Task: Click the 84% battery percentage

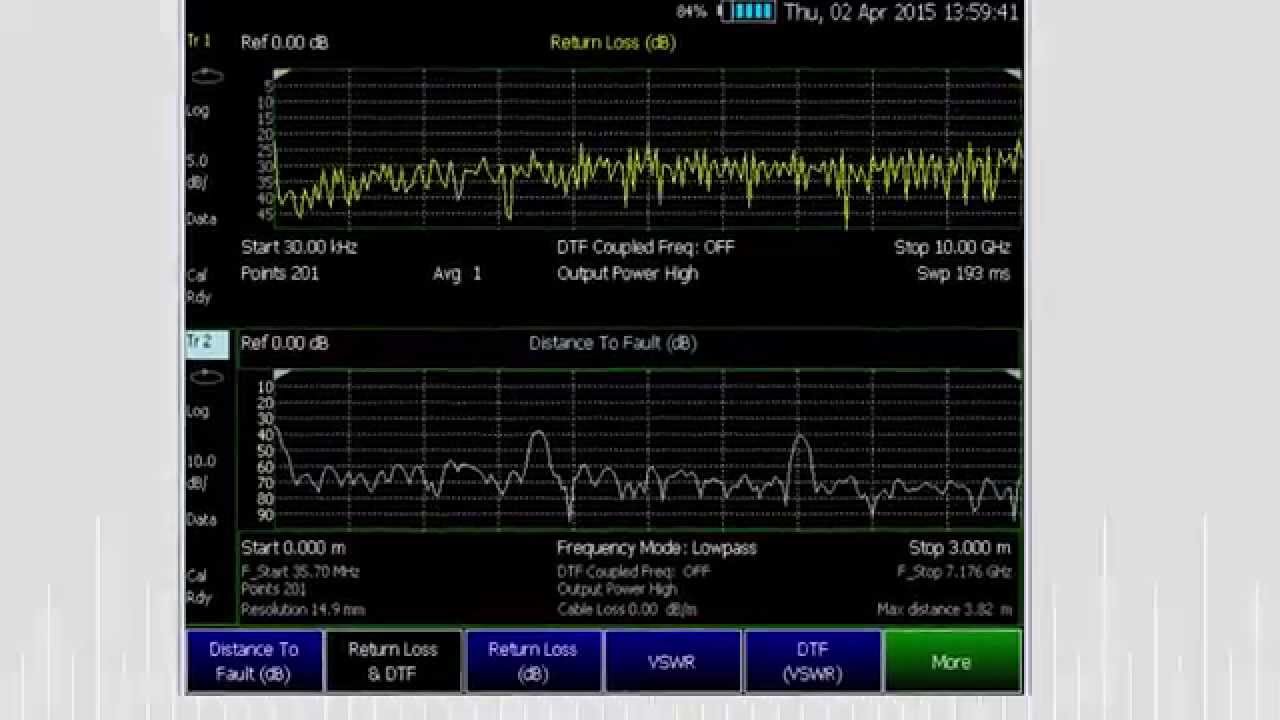Action: tap(692, 12)
